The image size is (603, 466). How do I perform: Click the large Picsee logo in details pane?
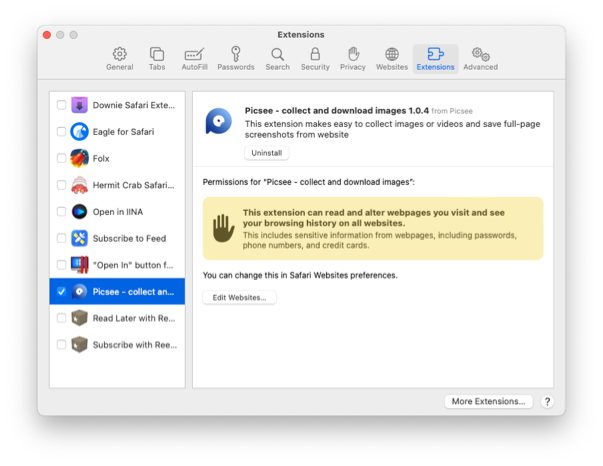tap(218, 121)
